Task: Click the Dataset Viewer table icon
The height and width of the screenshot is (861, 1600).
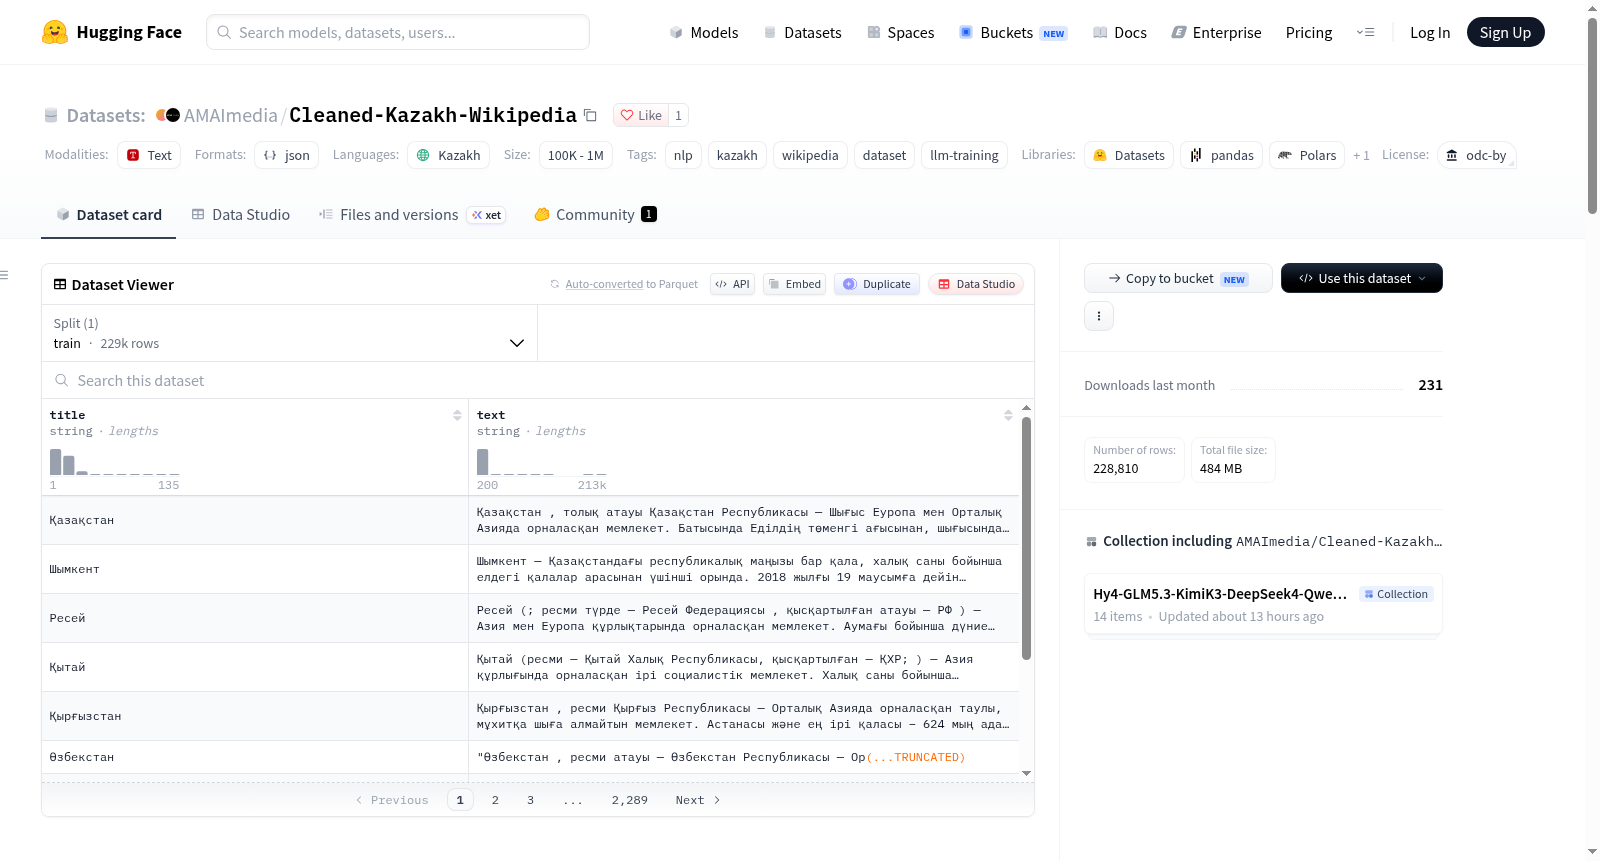Action: (60, 285)
